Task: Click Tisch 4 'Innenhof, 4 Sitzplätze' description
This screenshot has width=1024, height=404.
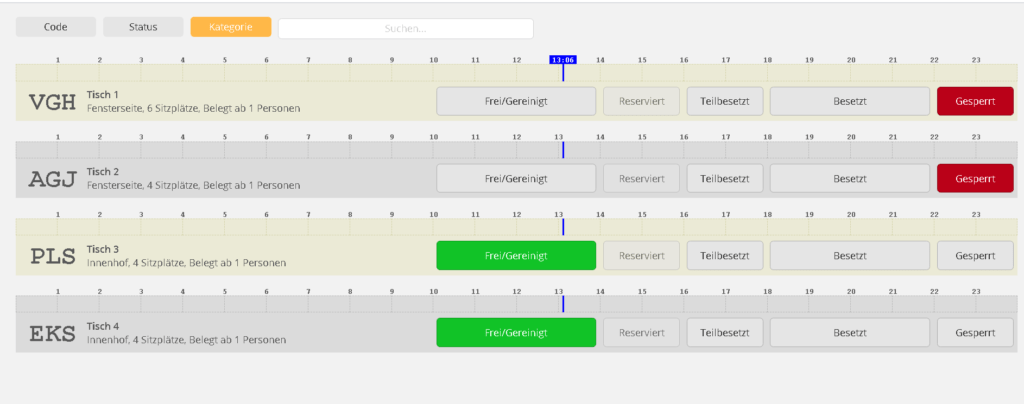Action: 186,340
